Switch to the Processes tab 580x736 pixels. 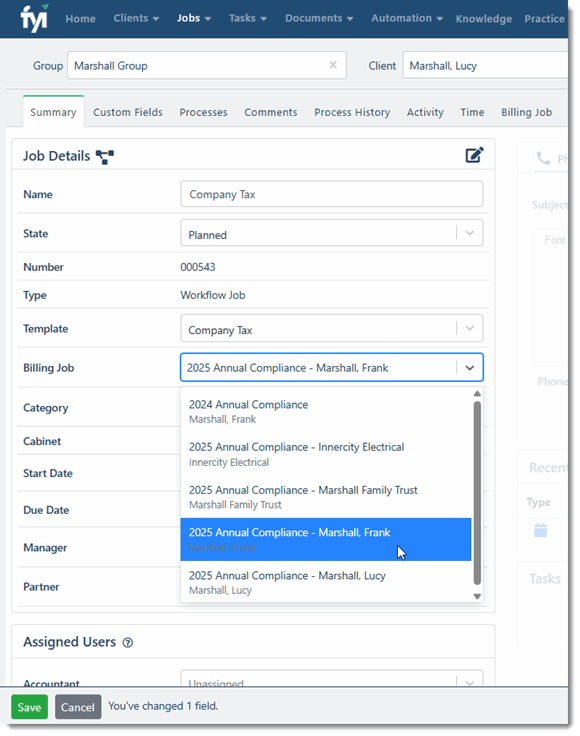(203, 112)
